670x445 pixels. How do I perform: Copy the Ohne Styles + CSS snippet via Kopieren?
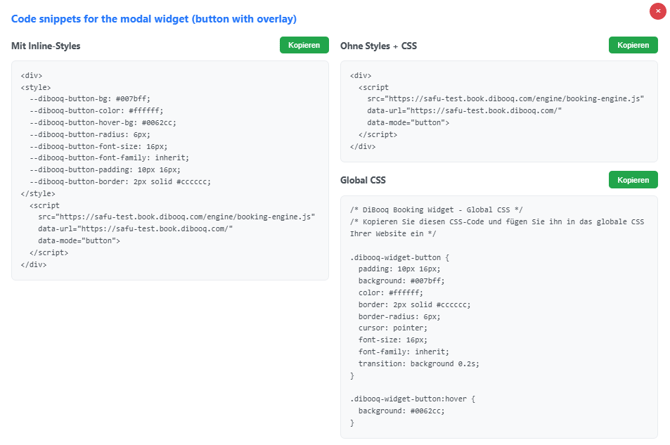[x=633, y=45]
